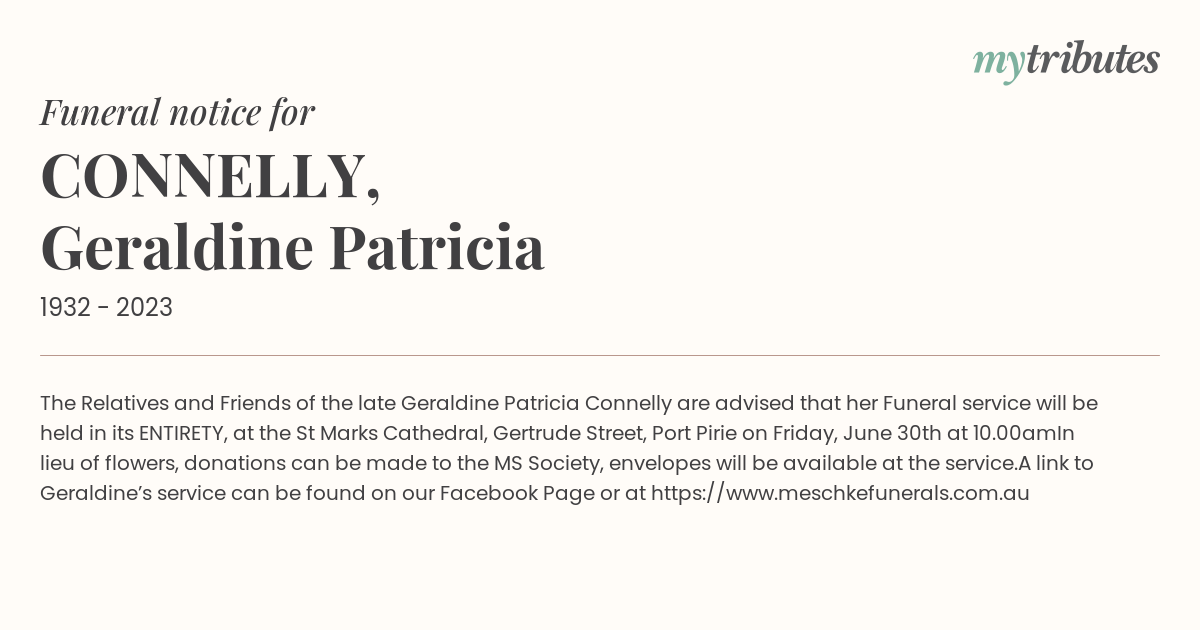Select the "MS Society" donation mention
This screenshot has width=1200, height=630.
(x=548, y=463)
